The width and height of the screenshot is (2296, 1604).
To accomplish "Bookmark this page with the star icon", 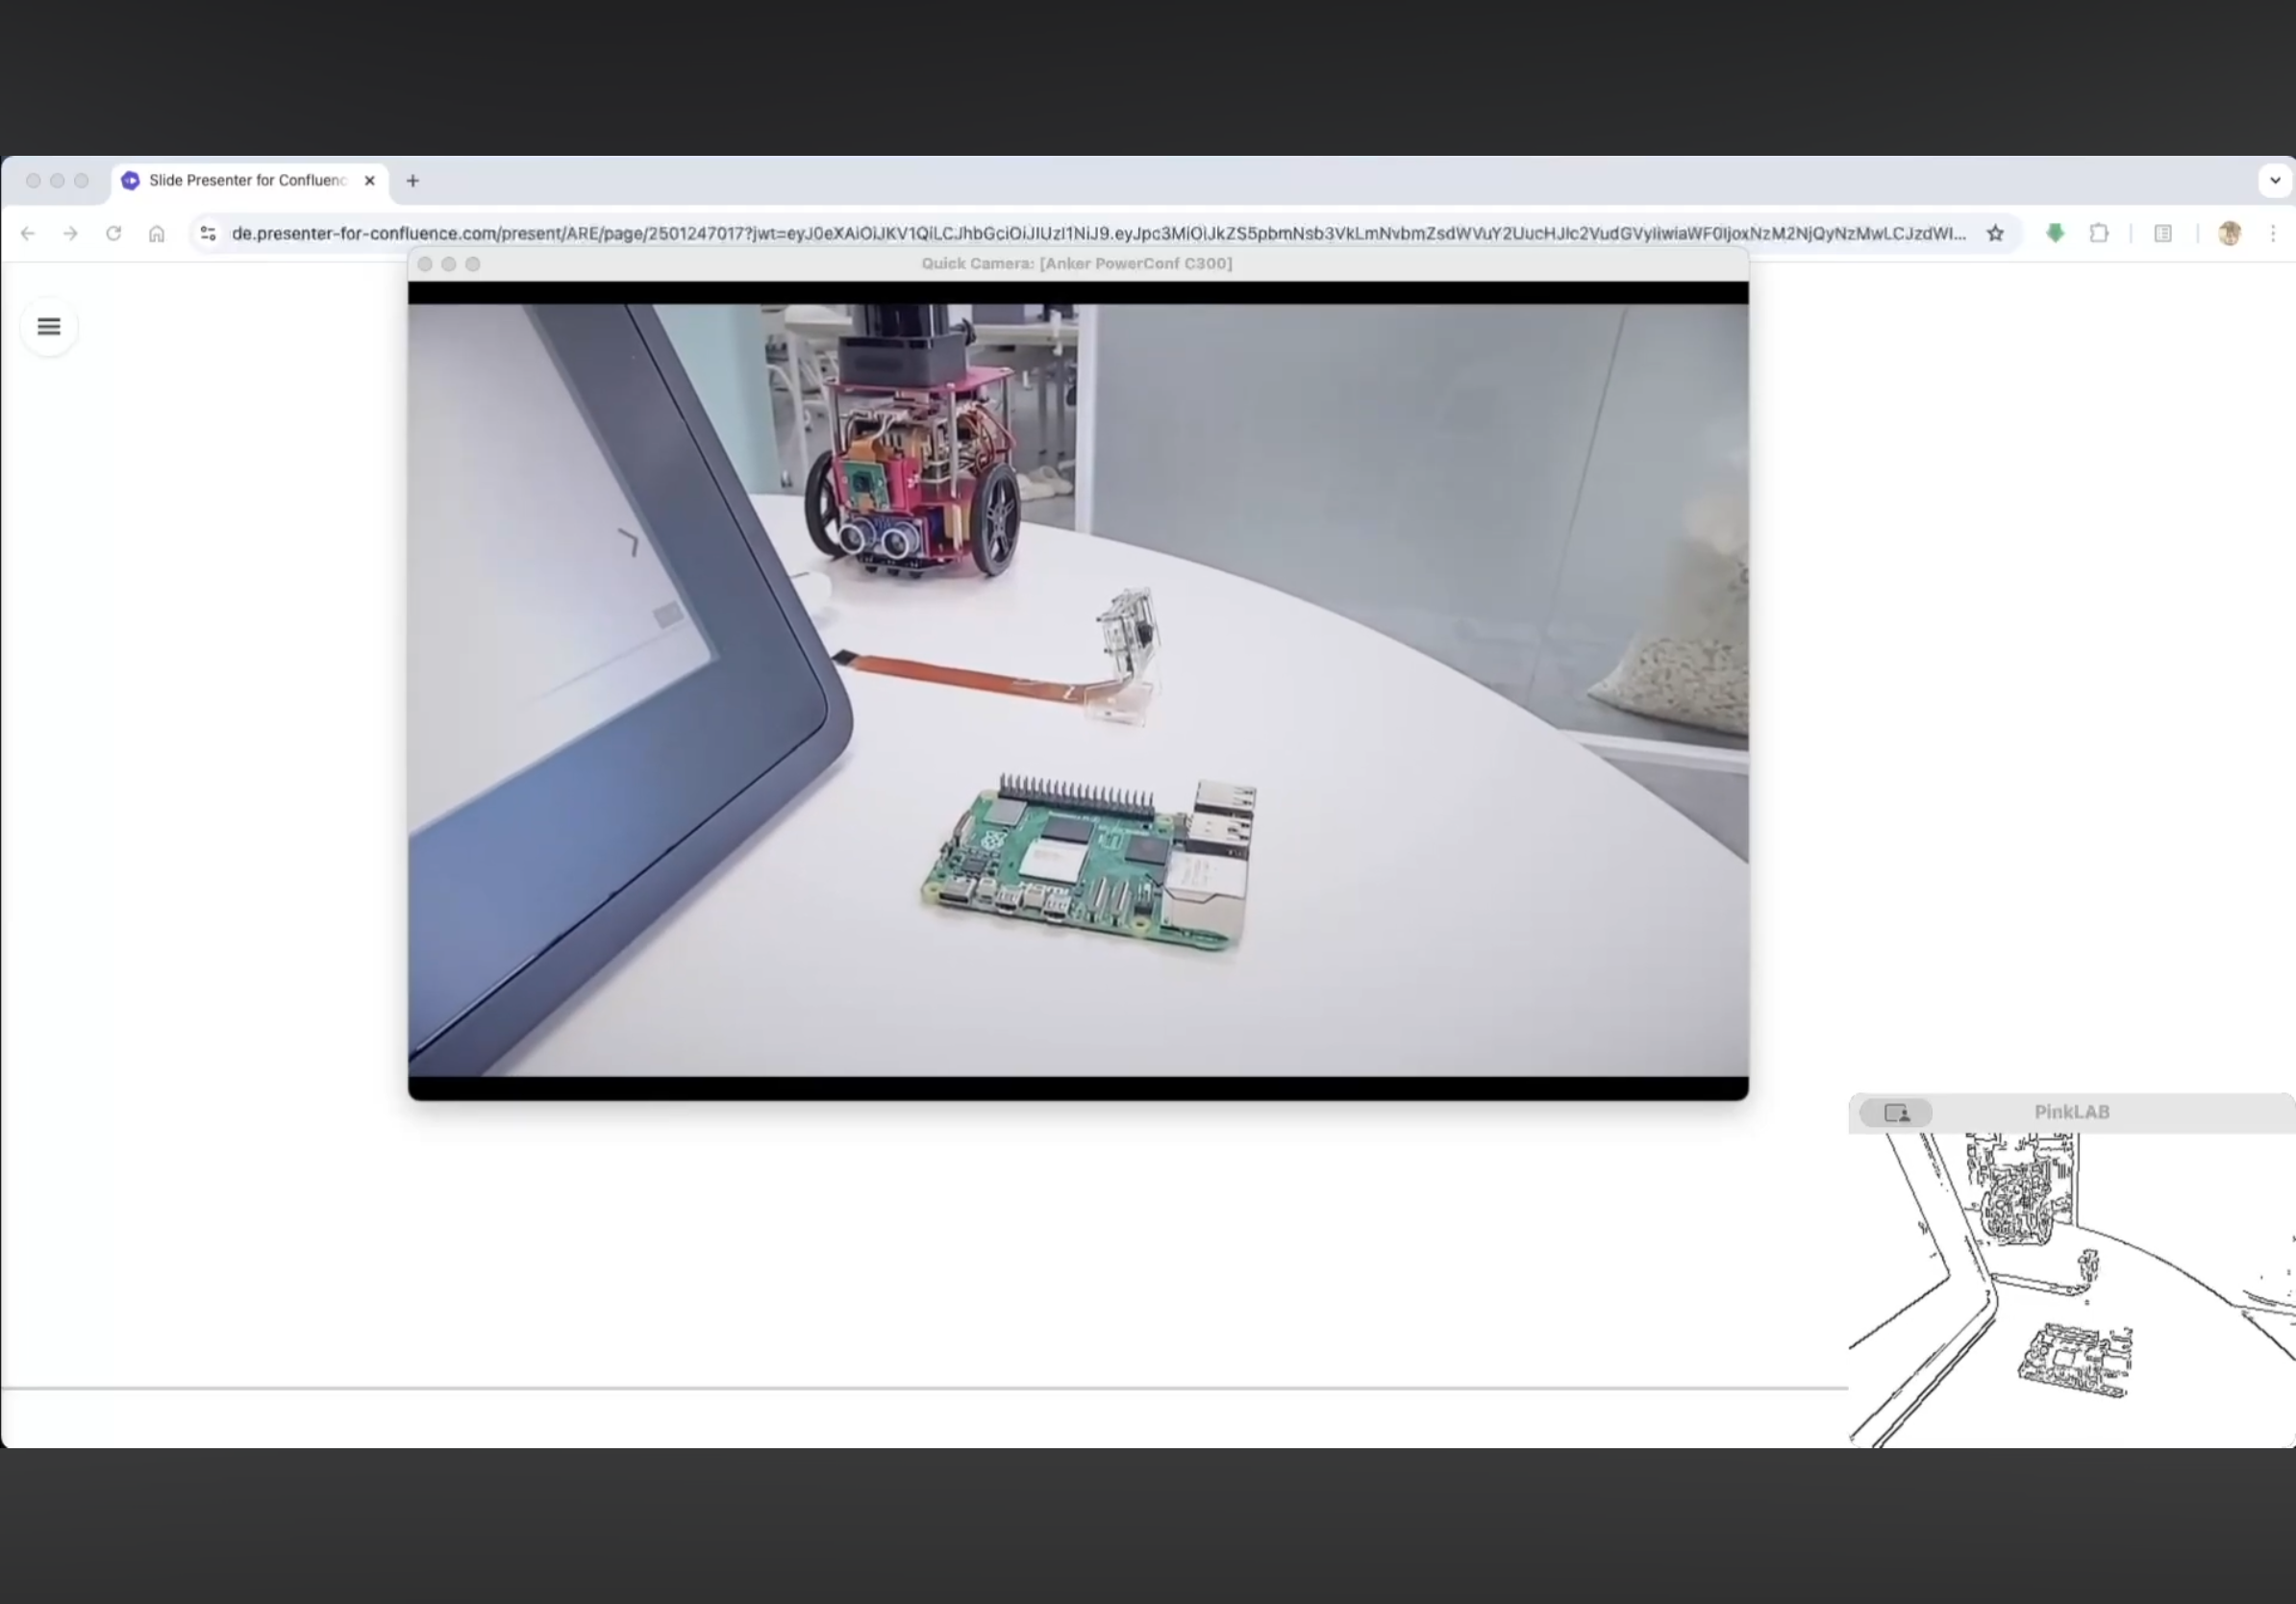I will 1995,234.
